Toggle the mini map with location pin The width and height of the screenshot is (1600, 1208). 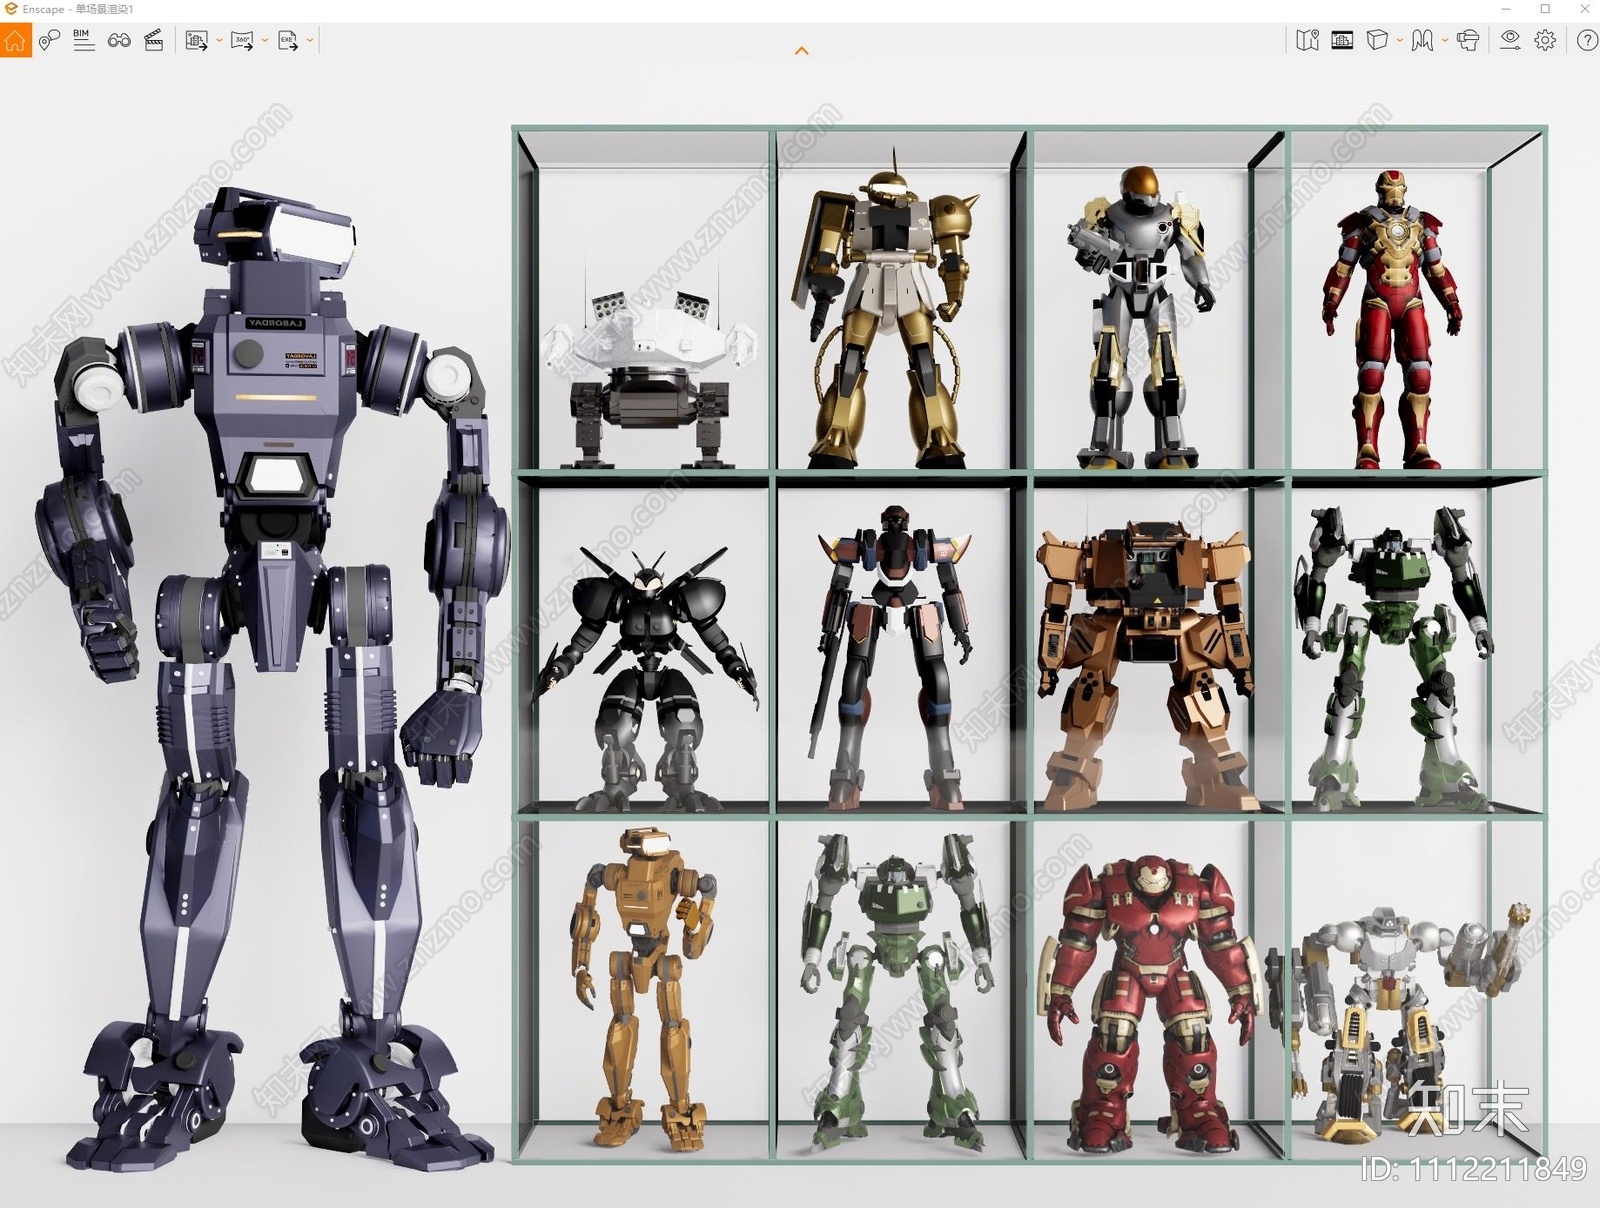tap(1307, 40)
